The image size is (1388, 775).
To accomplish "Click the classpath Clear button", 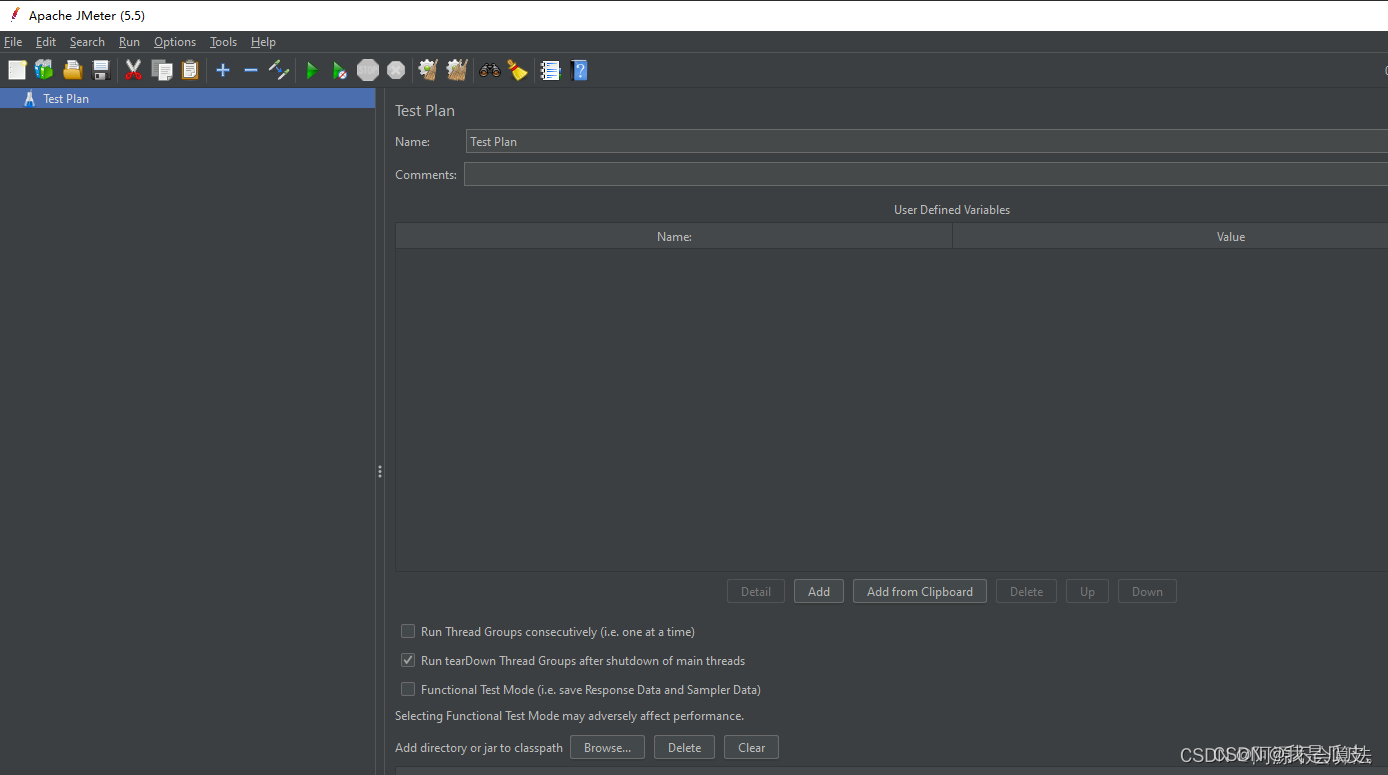I will (751, 747).
